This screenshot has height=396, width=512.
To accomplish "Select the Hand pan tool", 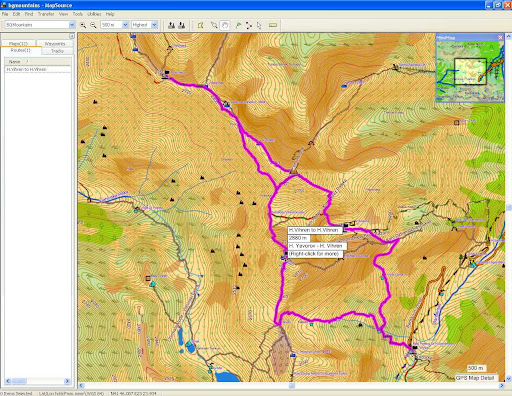I will coord(225,25).
